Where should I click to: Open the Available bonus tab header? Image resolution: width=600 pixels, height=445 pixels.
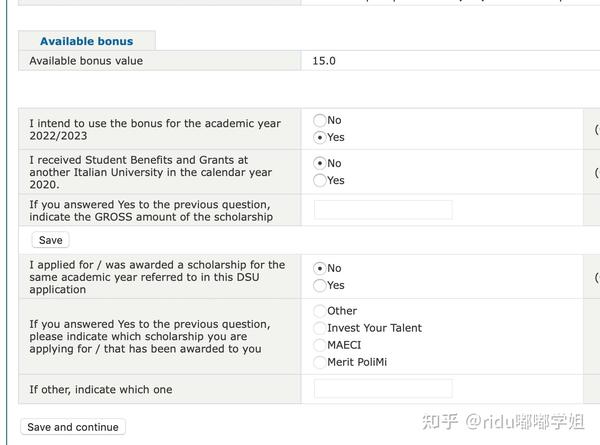click(x=87, y=41)
